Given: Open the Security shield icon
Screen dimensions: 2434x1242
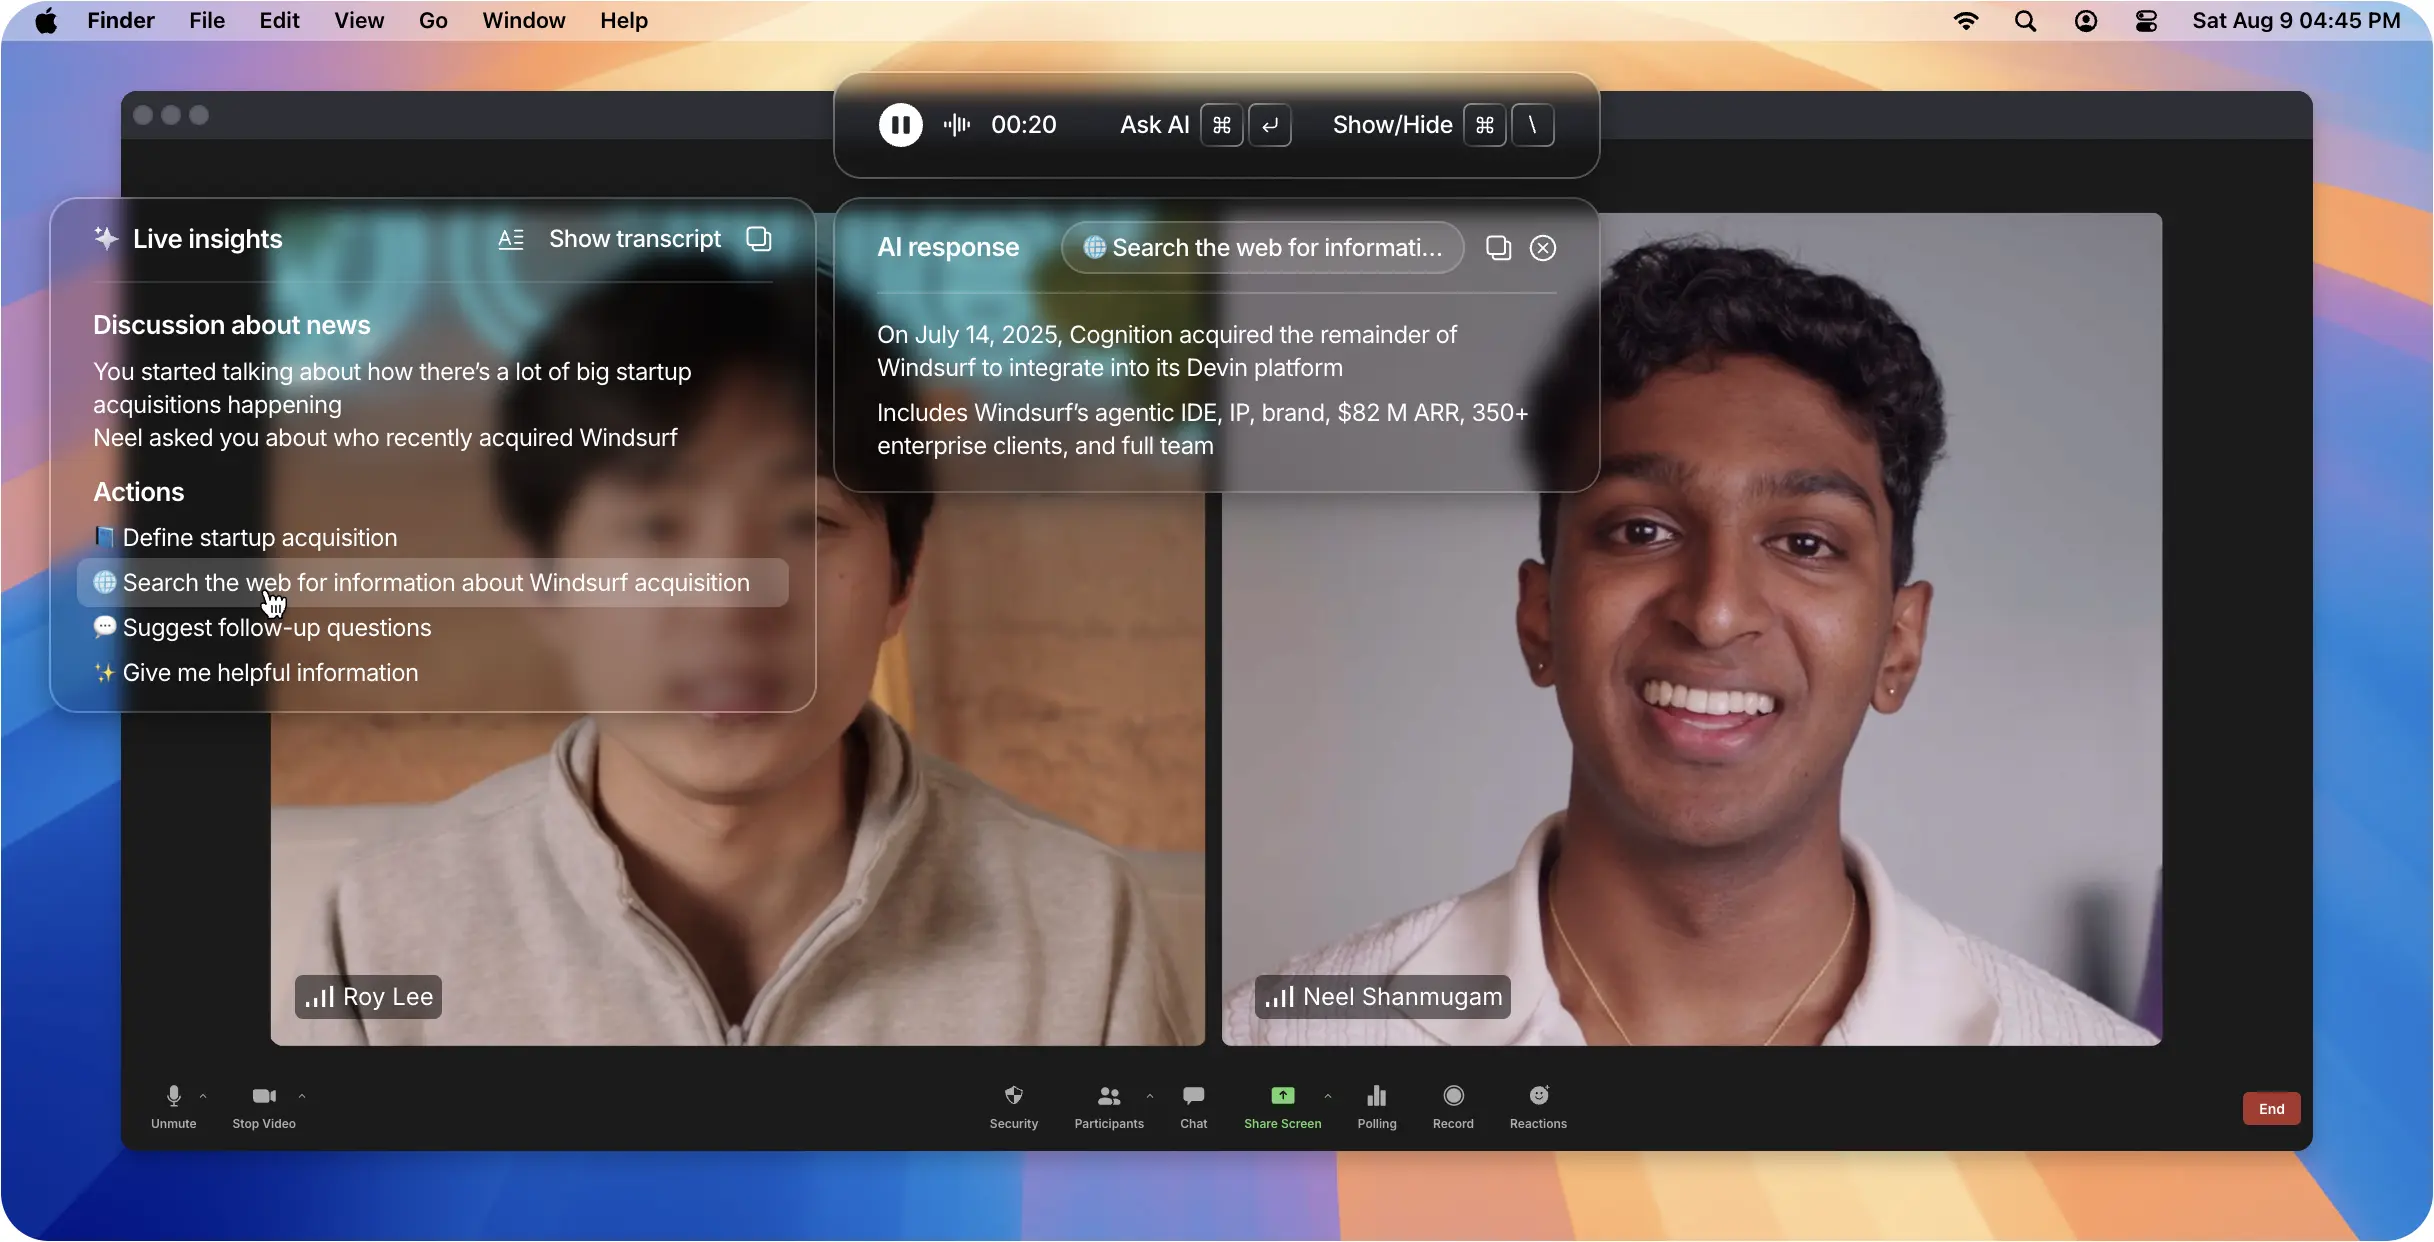Looking at the screenshot, I should tap(1013, 1096).
